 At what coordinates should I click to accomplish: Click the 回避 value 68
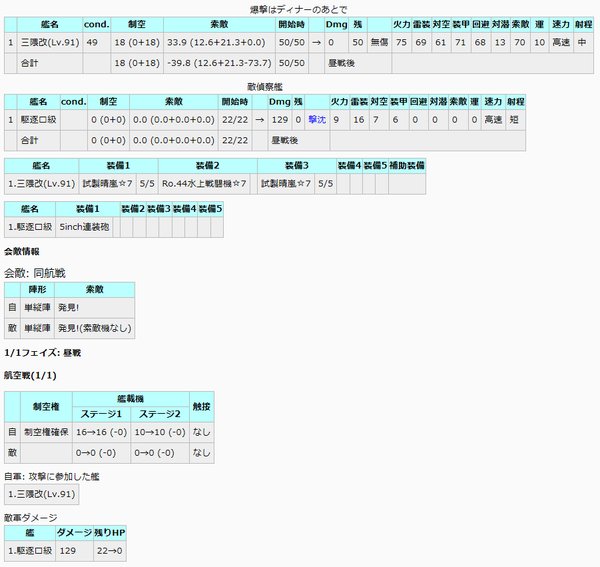(480, 42)
